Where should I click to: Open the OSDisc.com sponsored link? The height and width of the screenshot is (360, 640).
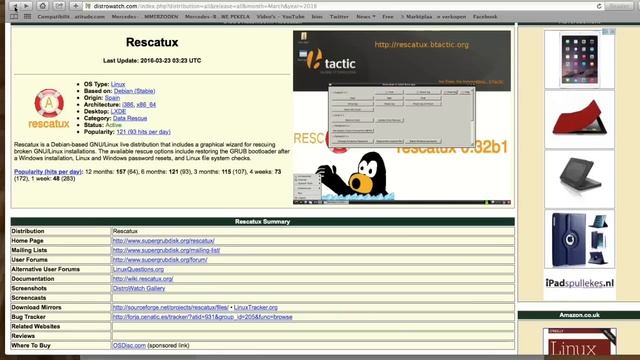click(129, 345)
